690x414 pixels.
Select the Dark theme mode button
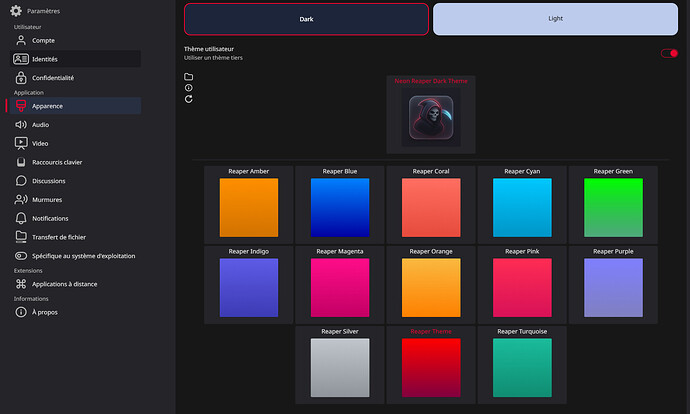(306, 19)
